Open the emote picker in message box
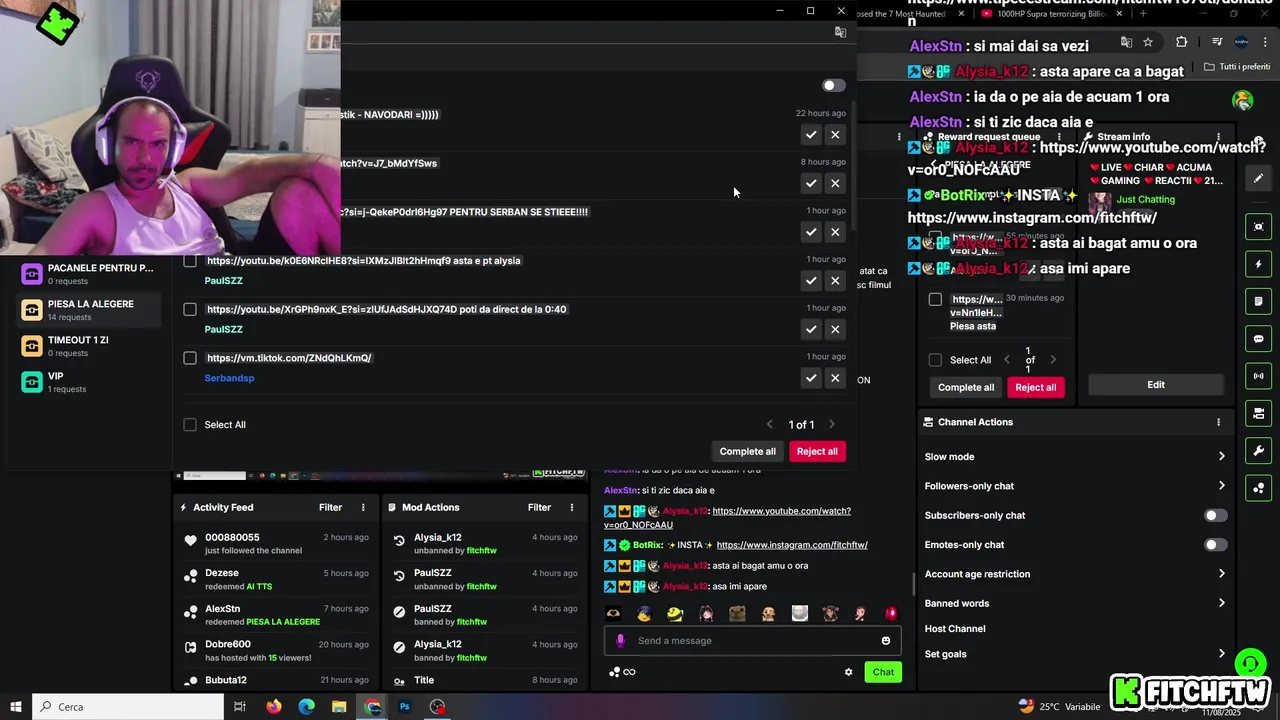This screenshot has width=1280, height=720. [886, 641]
